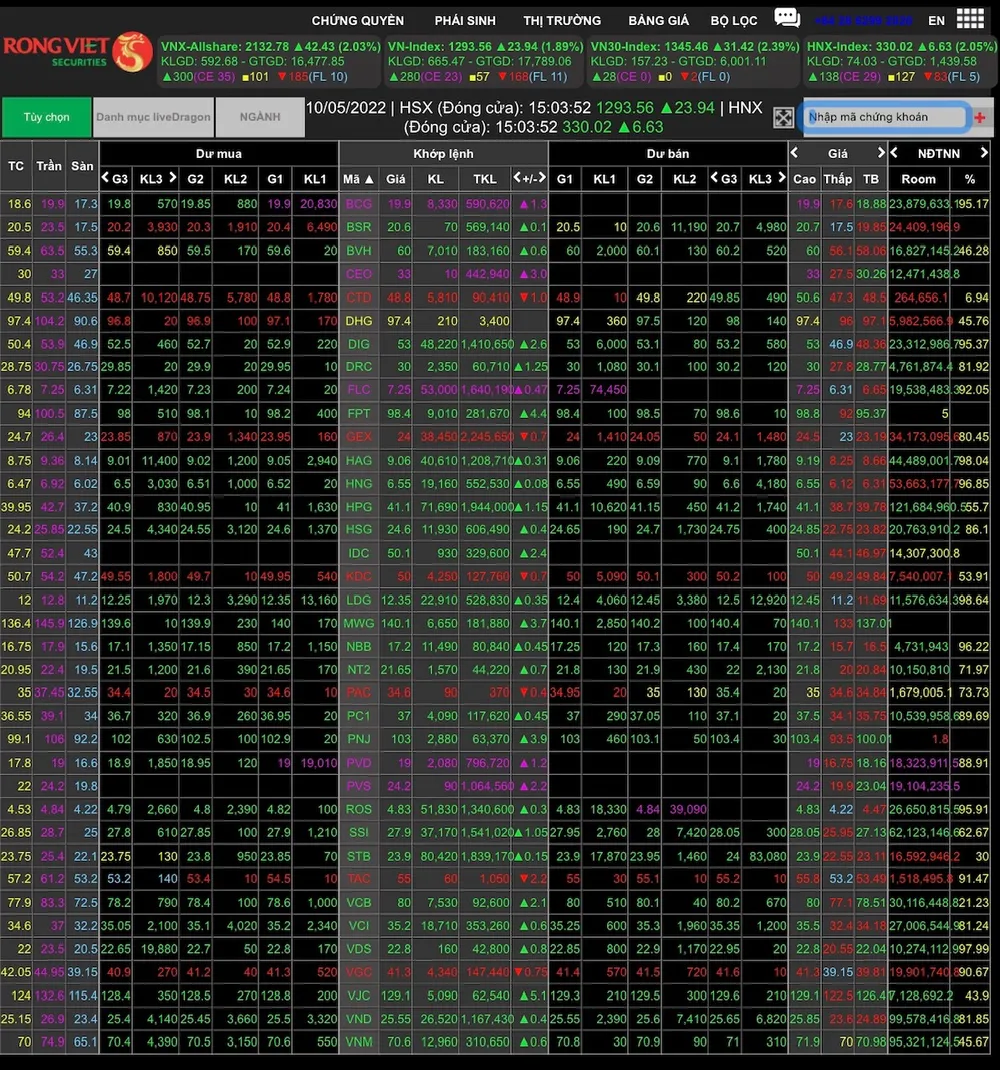Switch language using the EN toggle
The width and height of the screenshot is (1000, 1070).
point(936,20)
